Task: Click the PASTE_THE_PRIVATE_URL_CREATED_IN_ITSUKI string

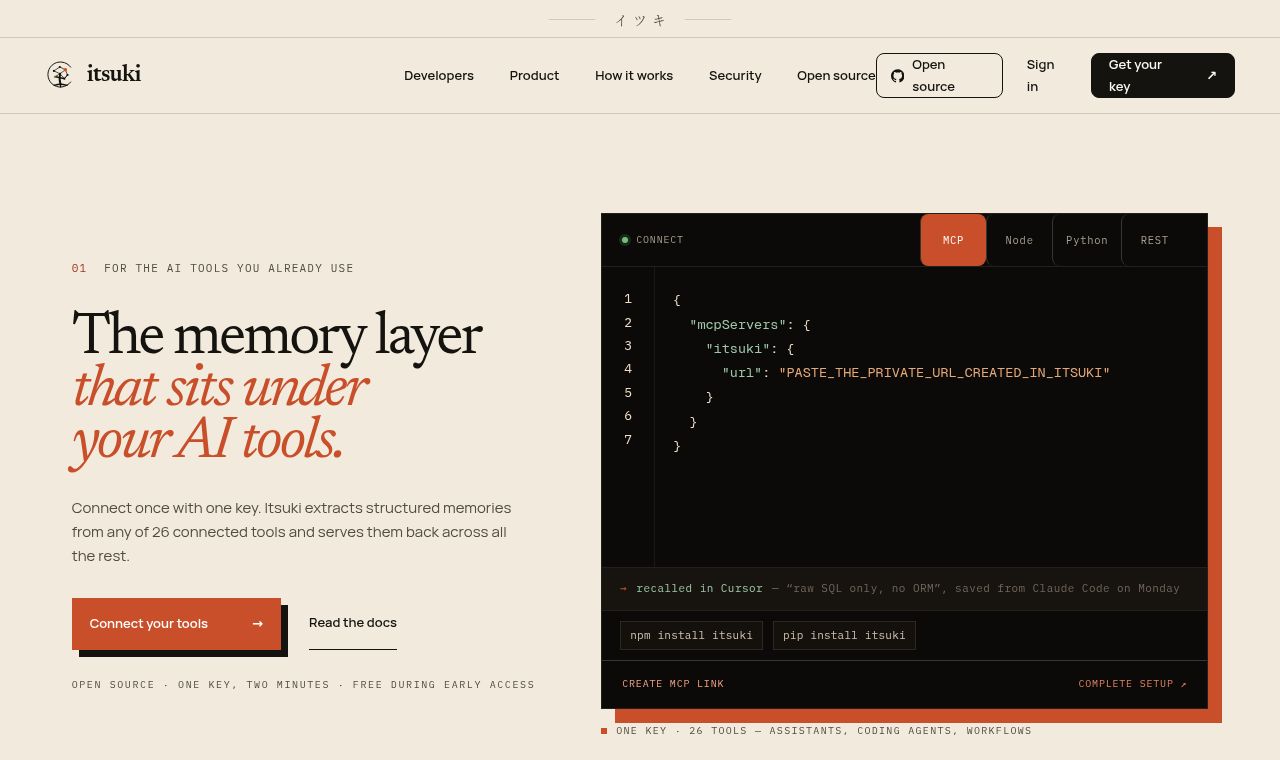Action: point(944,373)
